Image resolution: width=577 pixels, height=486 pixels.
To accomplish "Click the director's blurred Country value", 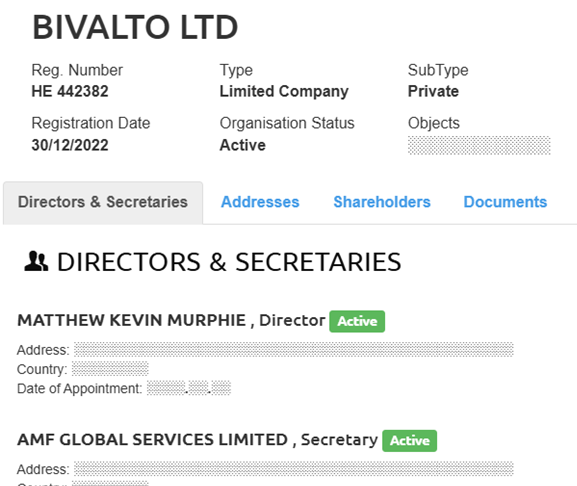I will [x=110, y=369].
